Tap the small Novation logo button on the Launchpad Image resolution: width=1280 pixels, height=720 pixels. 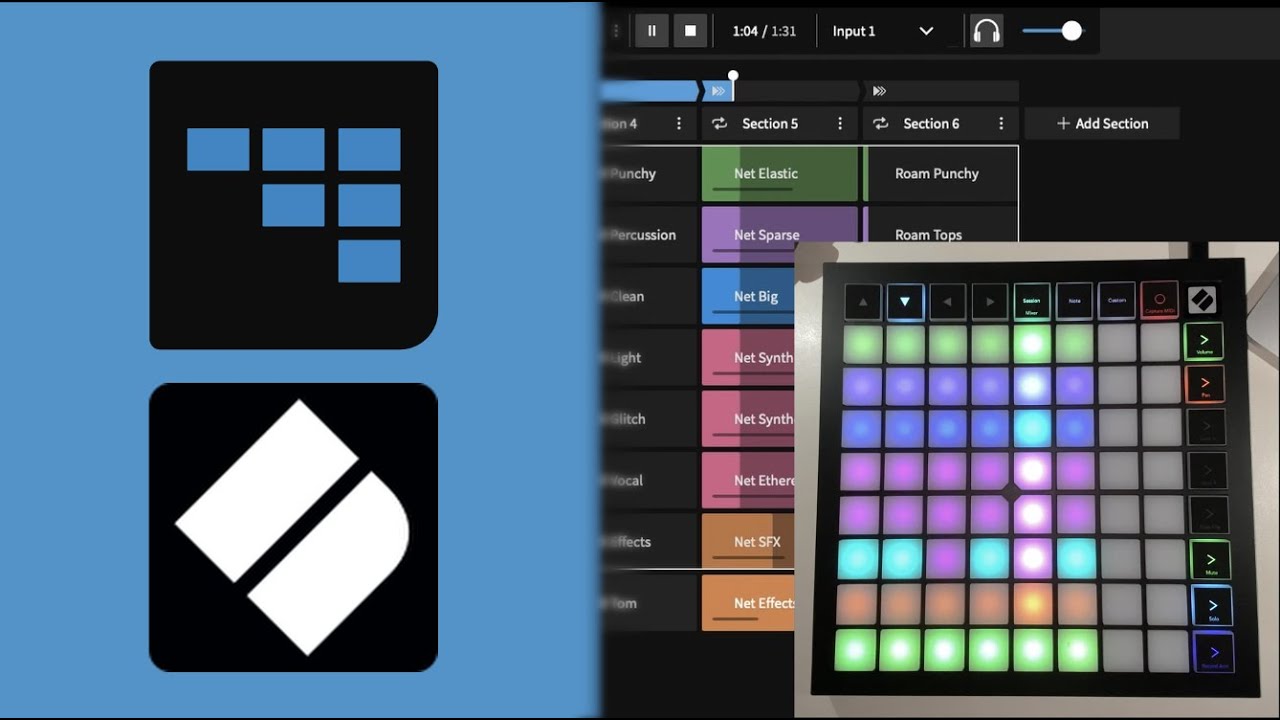coord(1202,300)
